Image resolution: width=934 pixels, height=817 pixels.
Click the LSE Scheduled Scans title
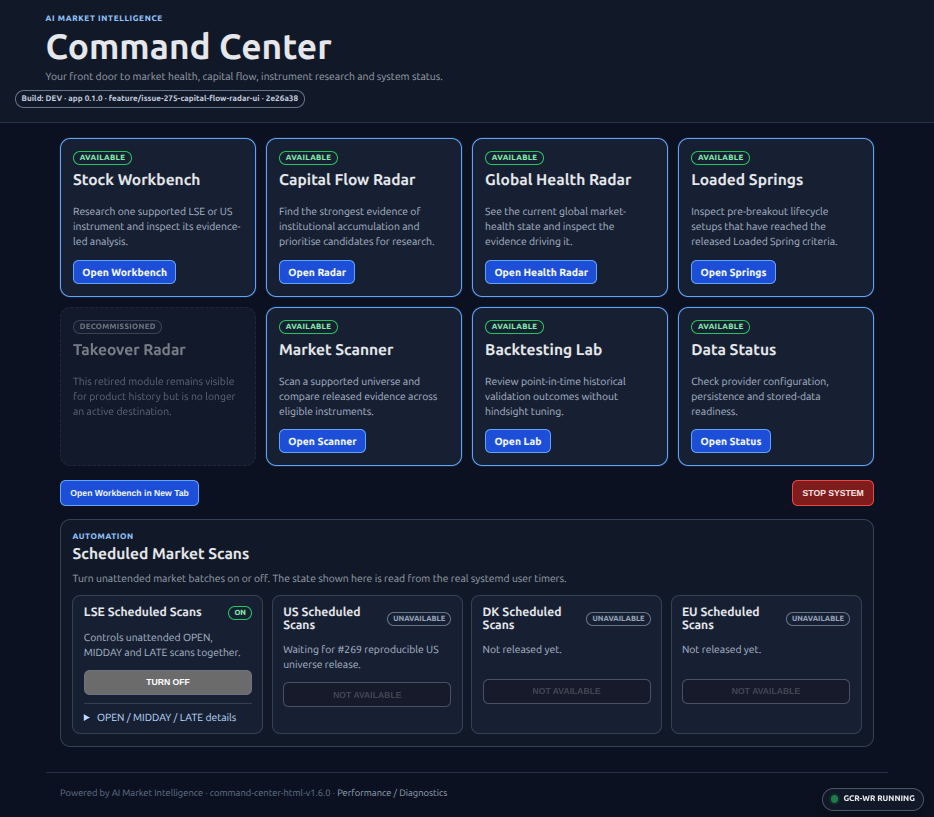(x=142, y=612)
